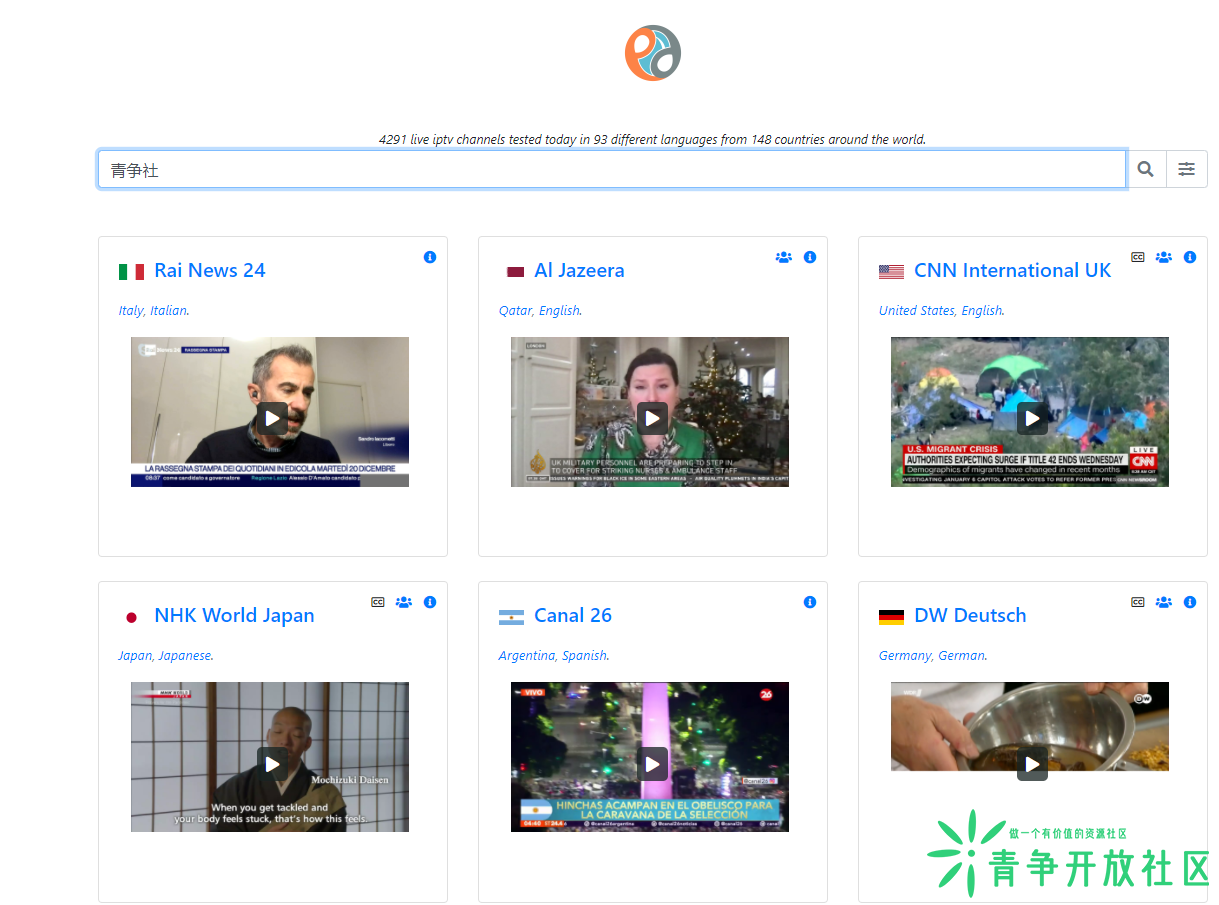1219x905 pixels.
Task: Click the 'Germany' country link
Action: [x=905, y=656]
